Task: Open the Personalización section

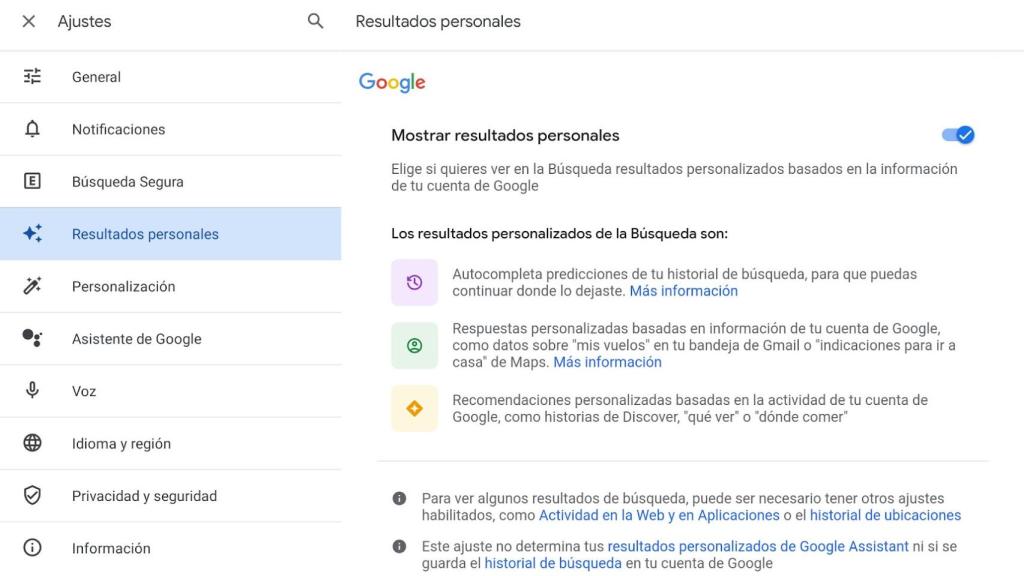Action: click(x=170, y=286)
